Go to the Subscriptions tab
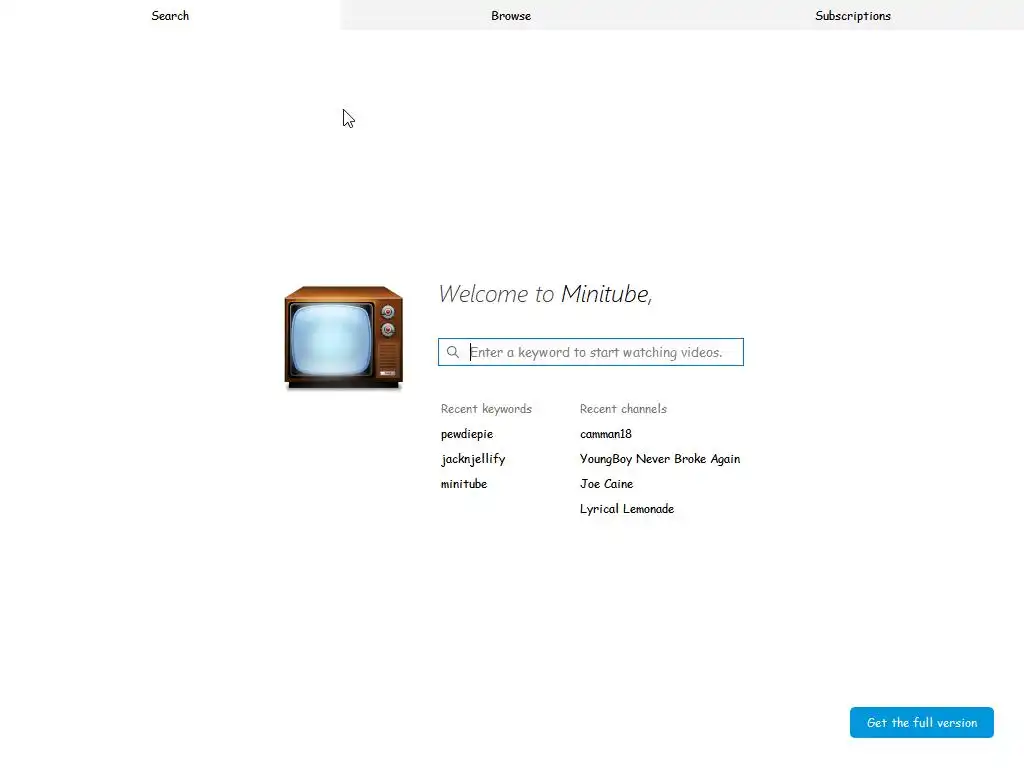The image size is (1024, 768). (x=853, y=15)
